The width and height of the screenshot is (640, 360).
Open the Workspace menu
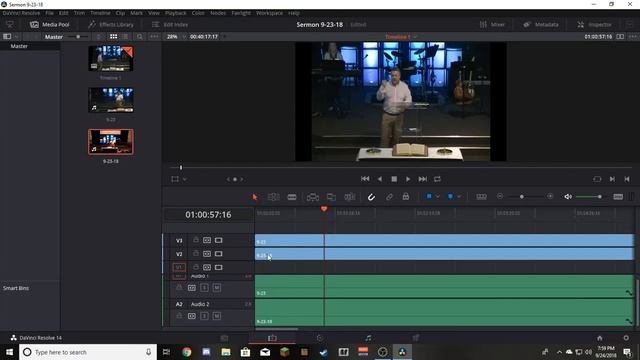[x=269, y=13]
